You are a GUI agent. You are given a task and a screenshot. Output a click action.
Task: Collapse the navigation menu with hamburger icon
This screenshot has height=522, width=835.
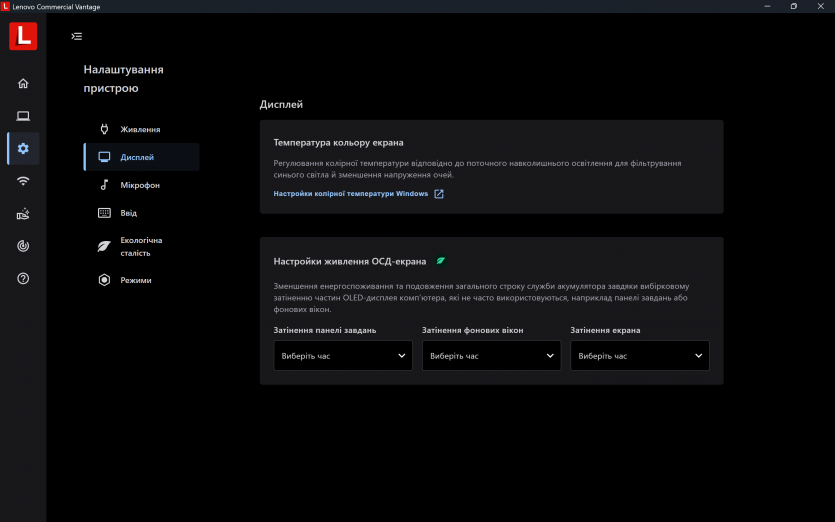tap(77, 36)
